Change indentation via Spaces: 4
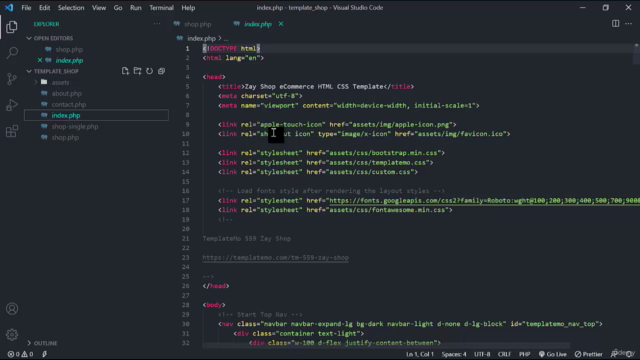Image resolution: width=640 pixels, height=360 pixels. coord(454,354)
